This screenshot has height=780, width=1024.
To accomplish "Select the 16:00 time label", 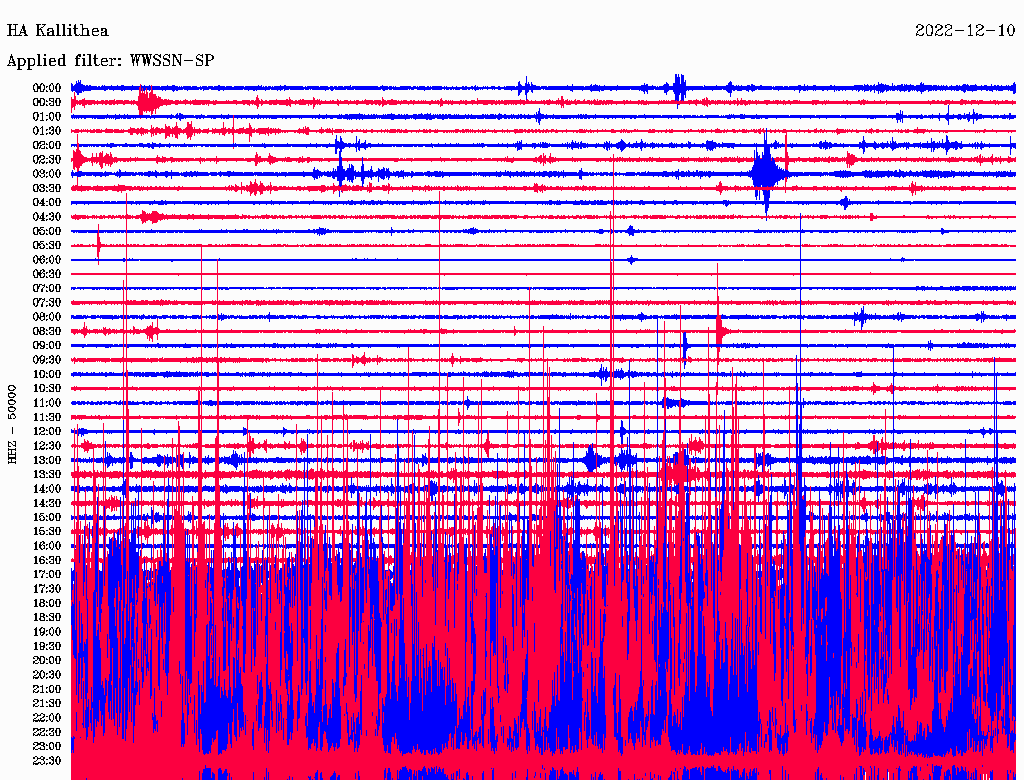I will [47, 546].
